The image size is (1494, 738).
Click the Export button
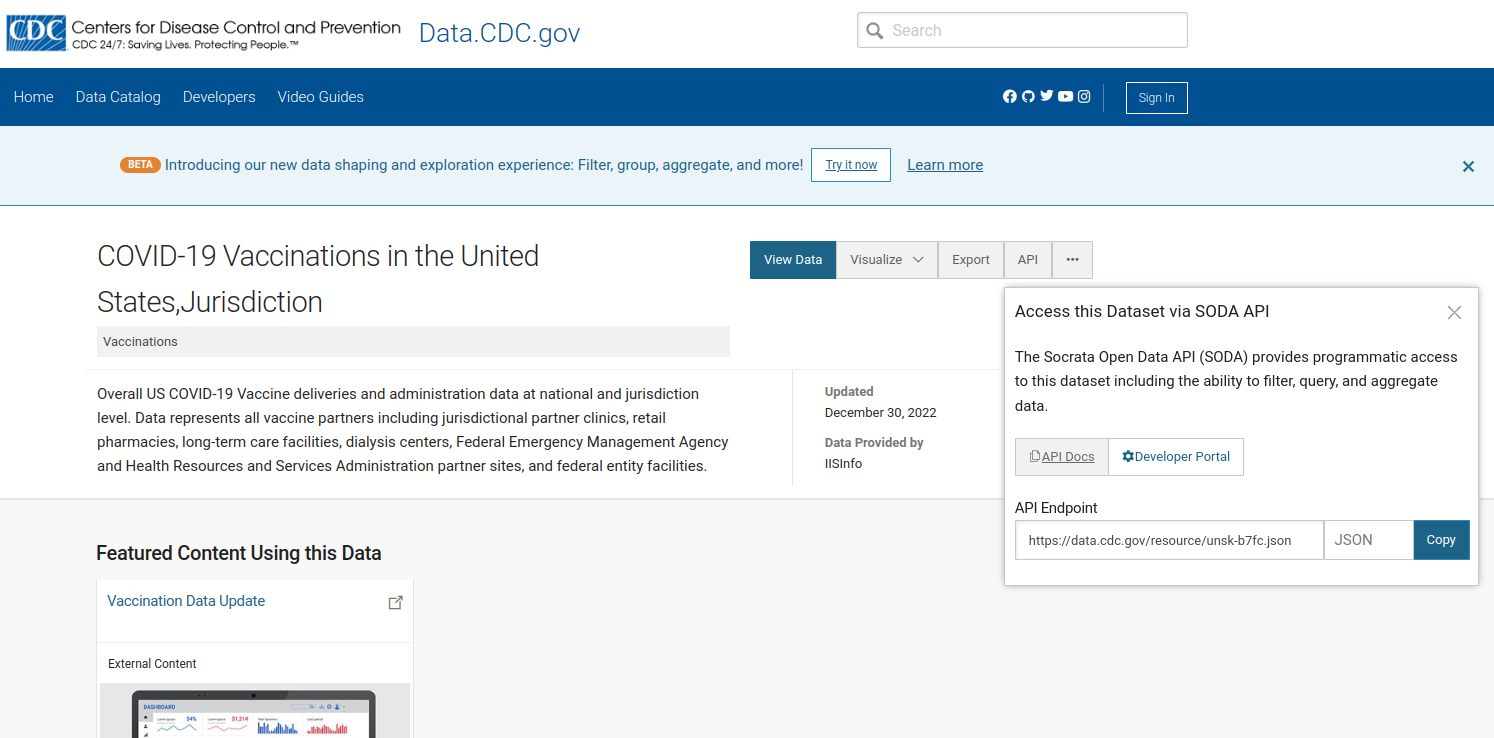[970, 260]
